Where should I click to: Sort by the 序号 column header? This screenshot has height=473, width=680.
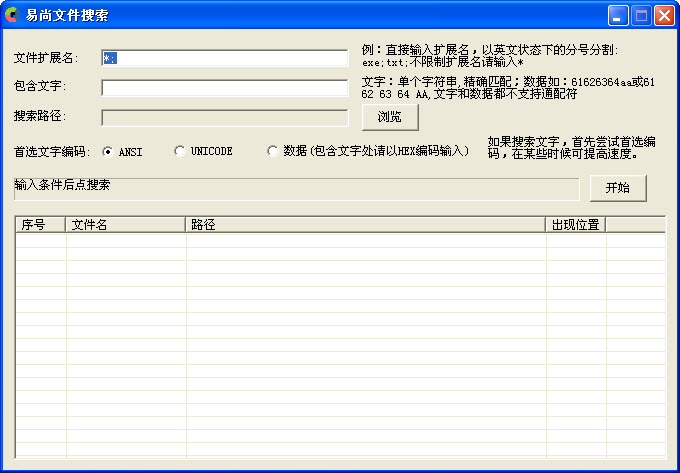pyautogui.click(x=40, y=225)
